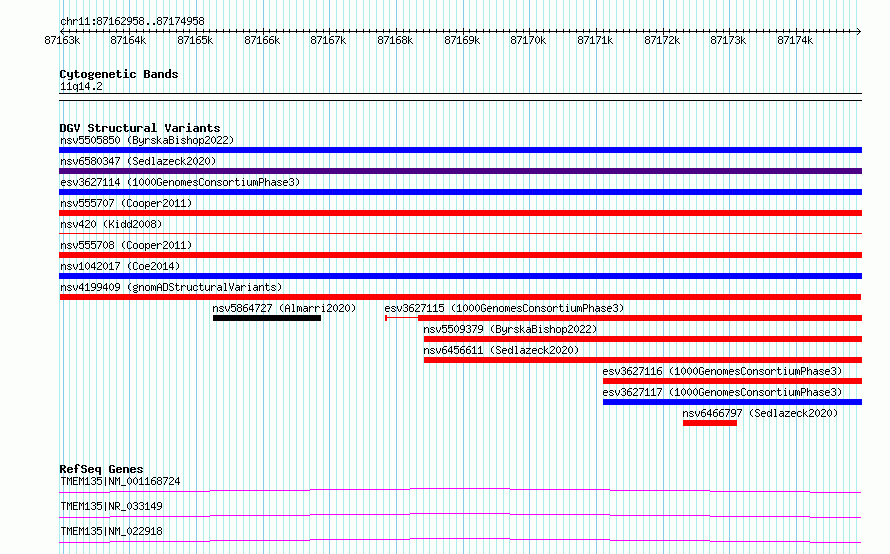Click the DGV Structural Variants track heading
Screen dimensions: 890x554
(140, 128)
